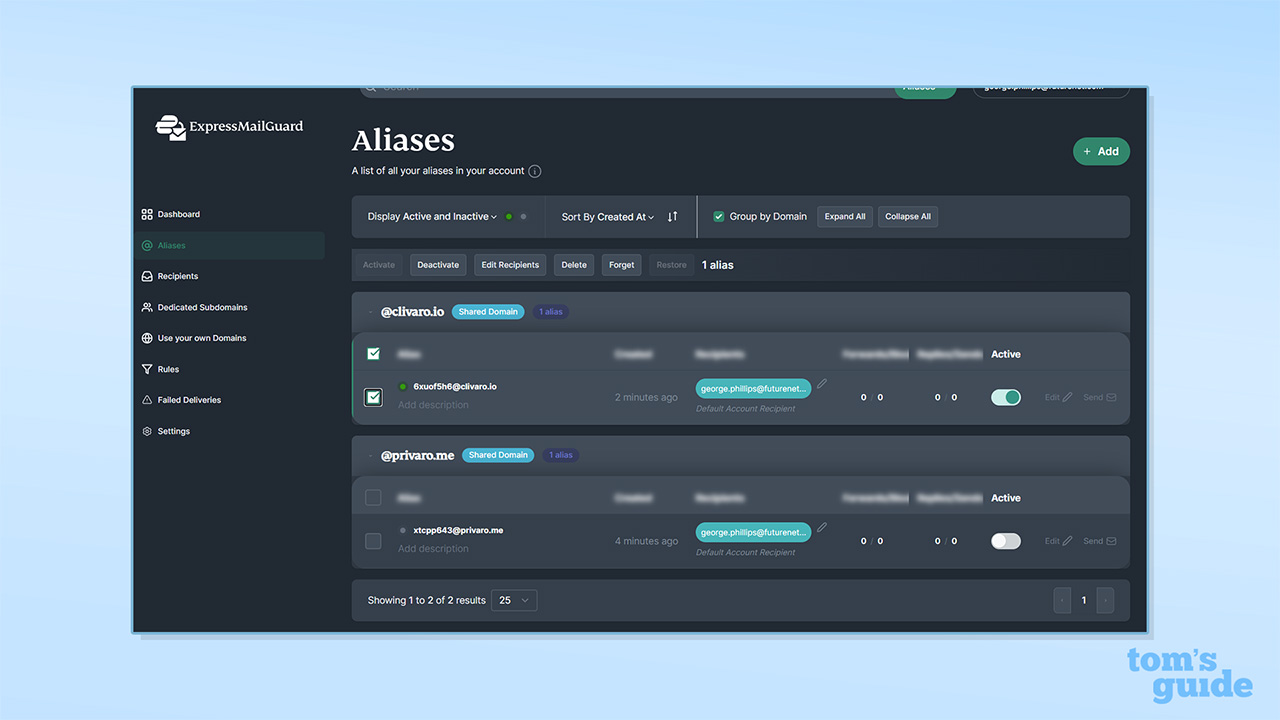View Failed Deliveries via the warning icon
Viewport: 1280px width, 720px height.
(145, 400)
